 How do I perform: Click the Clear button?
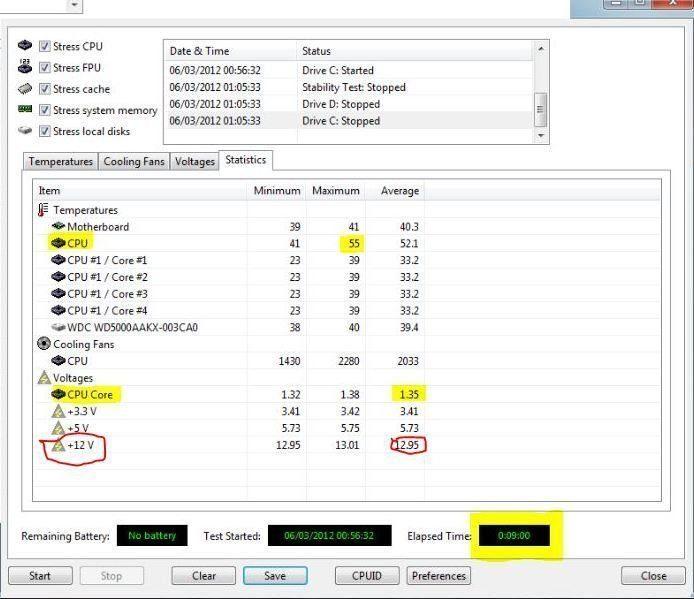(204, 576)
